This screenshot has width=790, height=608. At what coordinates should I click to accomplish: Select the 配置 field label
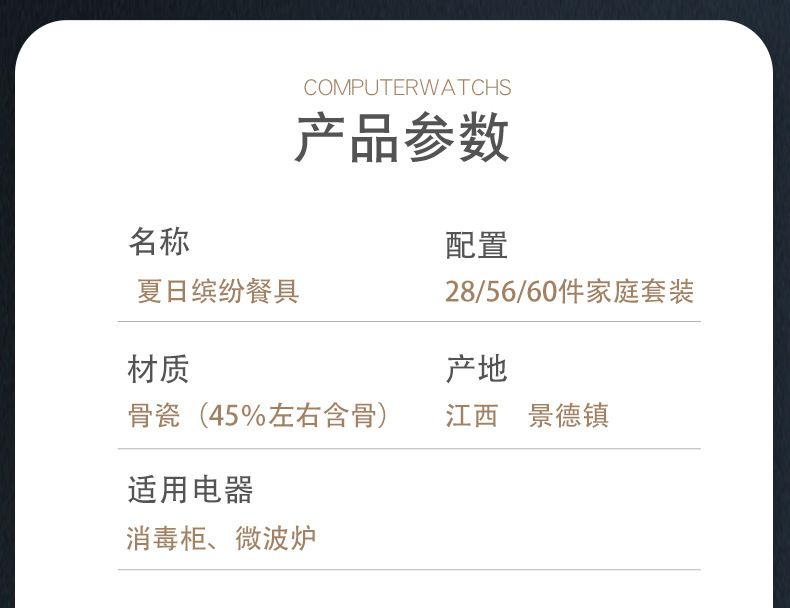476,244
